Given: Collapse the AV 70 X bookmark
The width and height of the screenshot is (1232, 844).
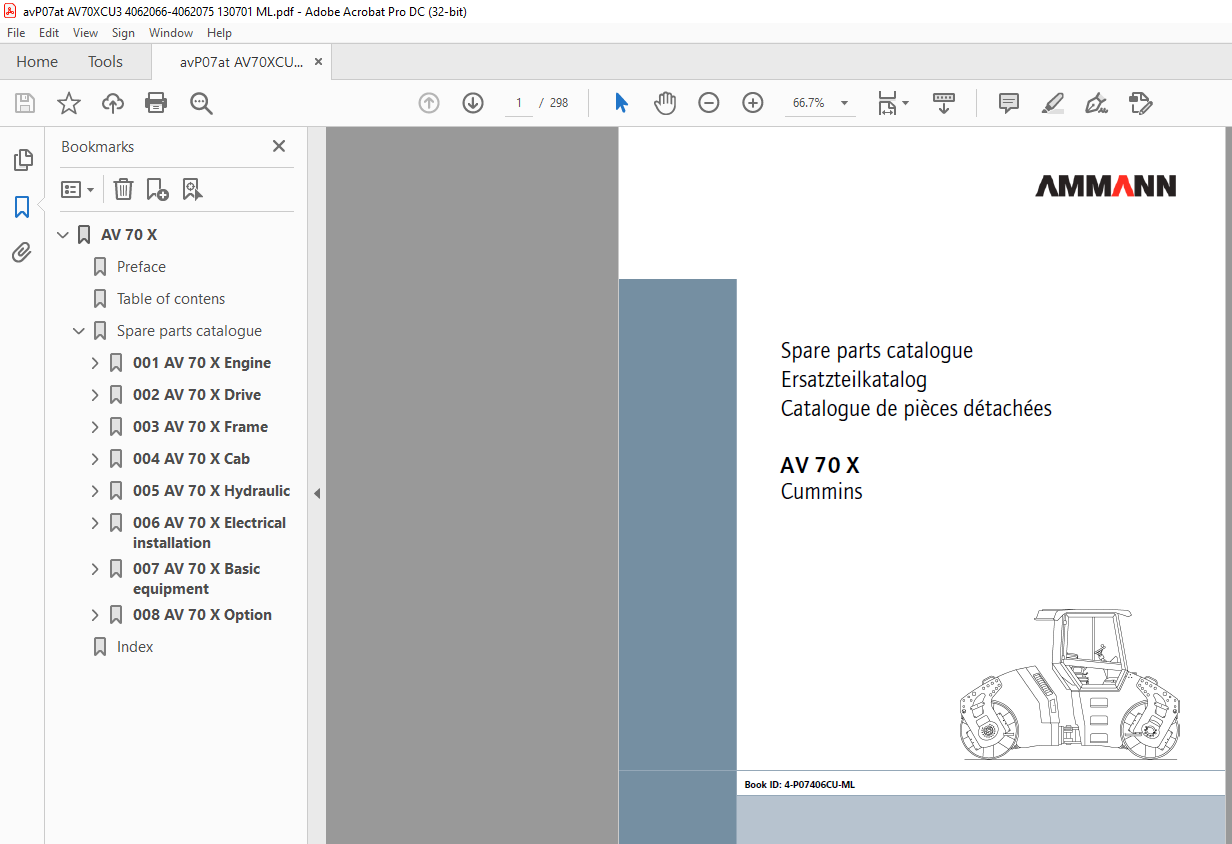Looking at the screenshot, I should pyautogui.click(x=64, y=235).
